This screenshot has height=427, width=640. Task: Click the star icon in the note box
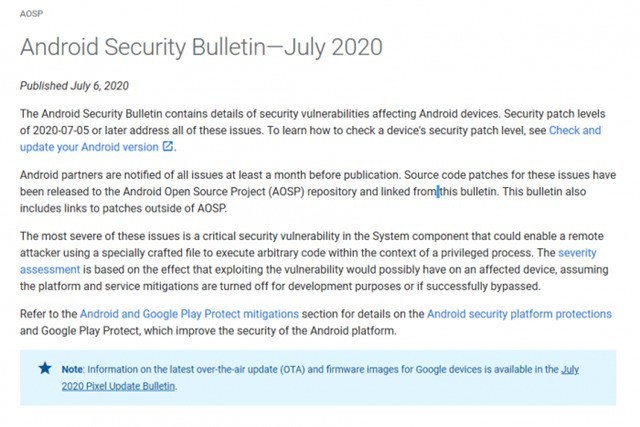[x=44, y=368]
